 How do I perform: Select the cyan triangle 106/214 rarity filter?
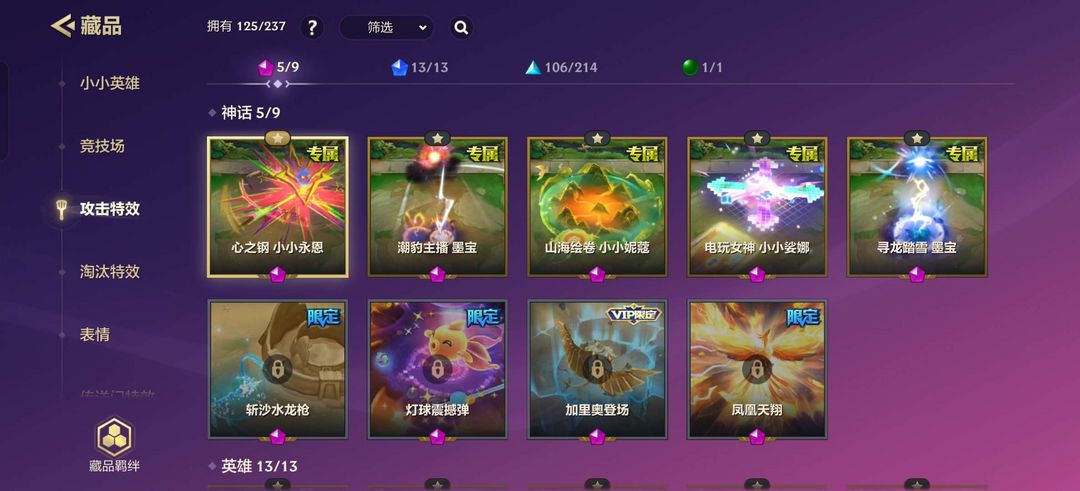tap(561, 67)
